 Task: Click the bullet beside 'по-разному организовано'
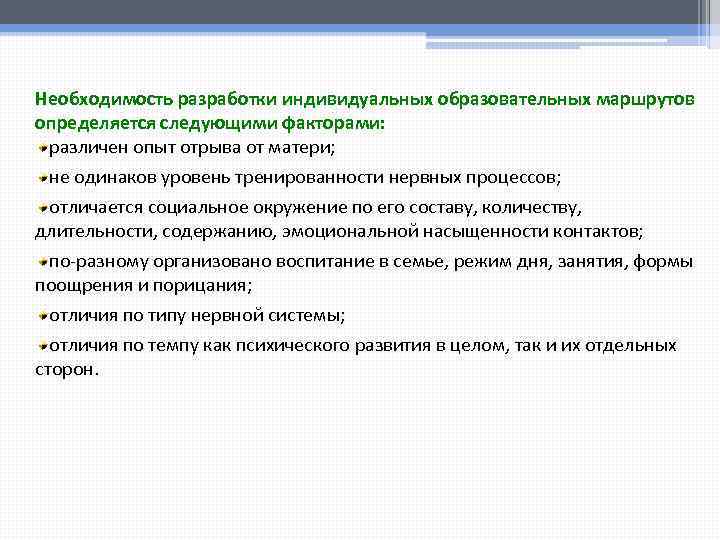[43, 262]
